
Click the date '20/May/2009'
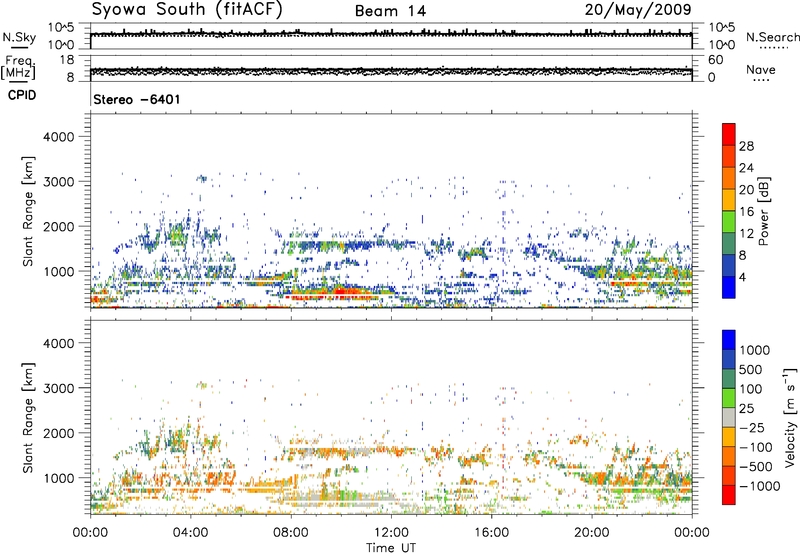coord(638,10)
